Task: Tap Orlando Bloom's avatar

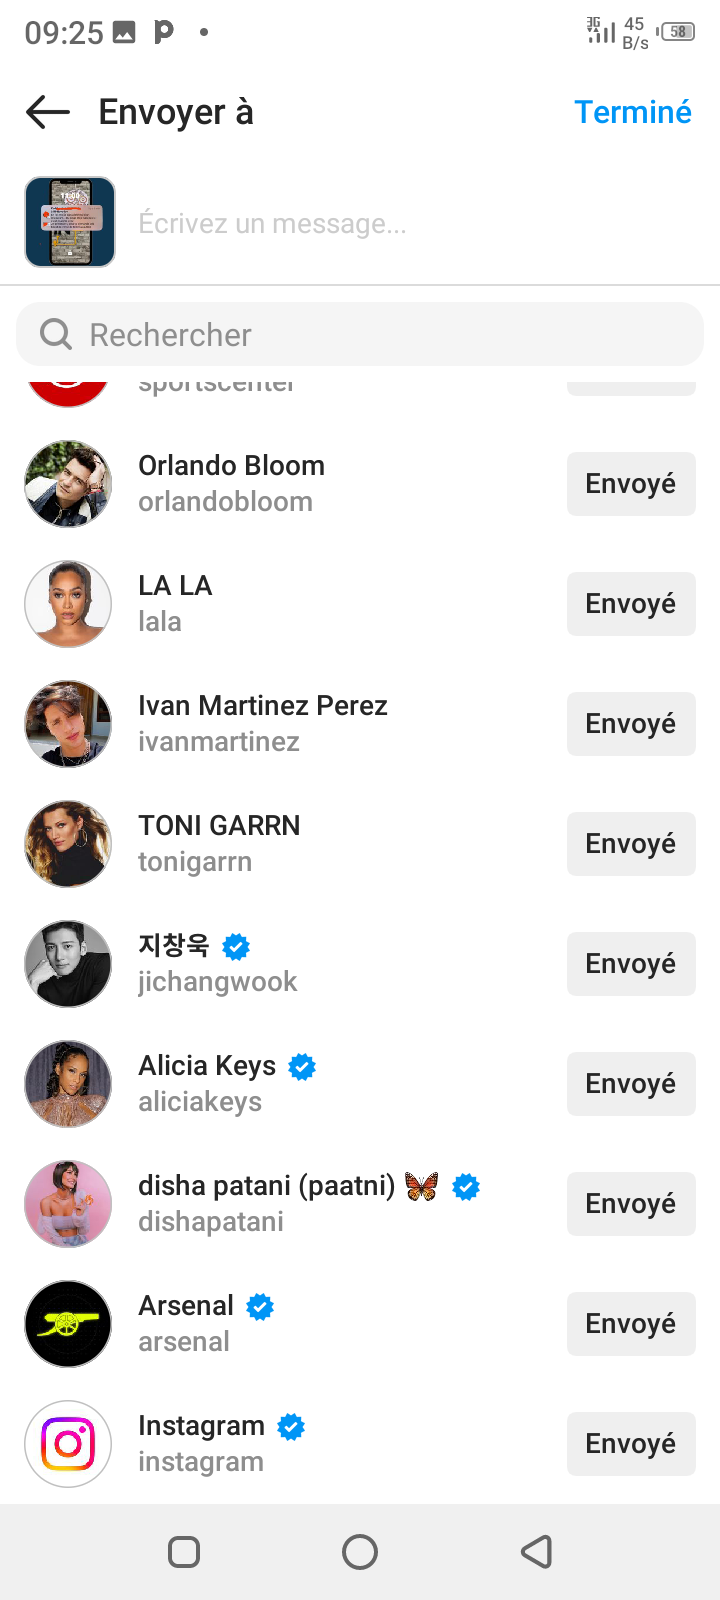Action: tap(68, 483)
